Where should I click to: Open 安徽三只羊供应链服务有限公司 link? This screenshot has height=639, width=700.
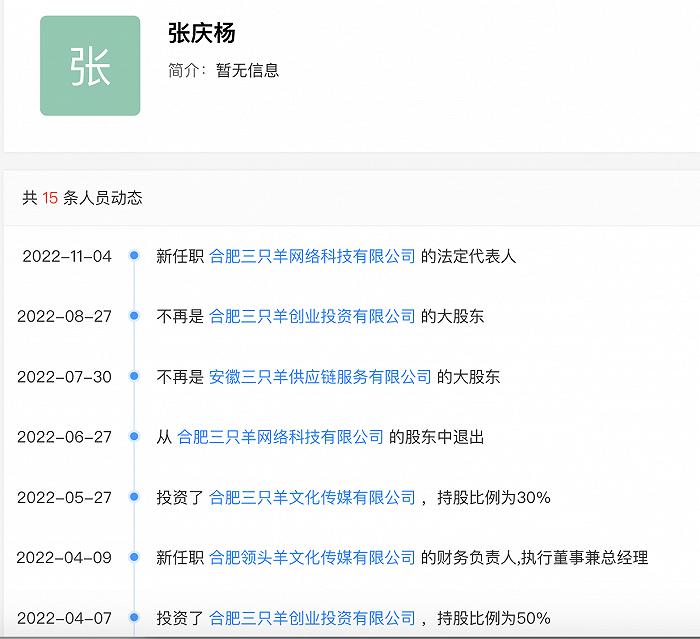coord(320,376)
